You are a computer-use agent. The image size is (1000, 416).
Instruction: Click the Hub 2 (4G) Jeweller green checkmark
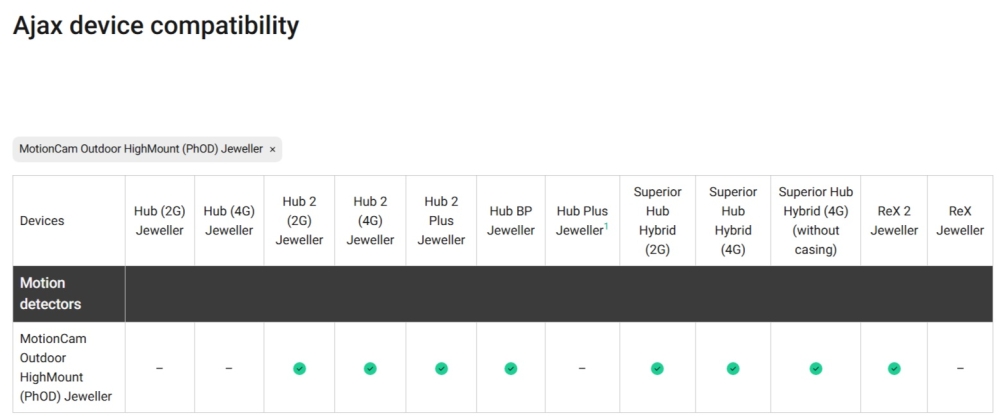click(x=370, y=368)
